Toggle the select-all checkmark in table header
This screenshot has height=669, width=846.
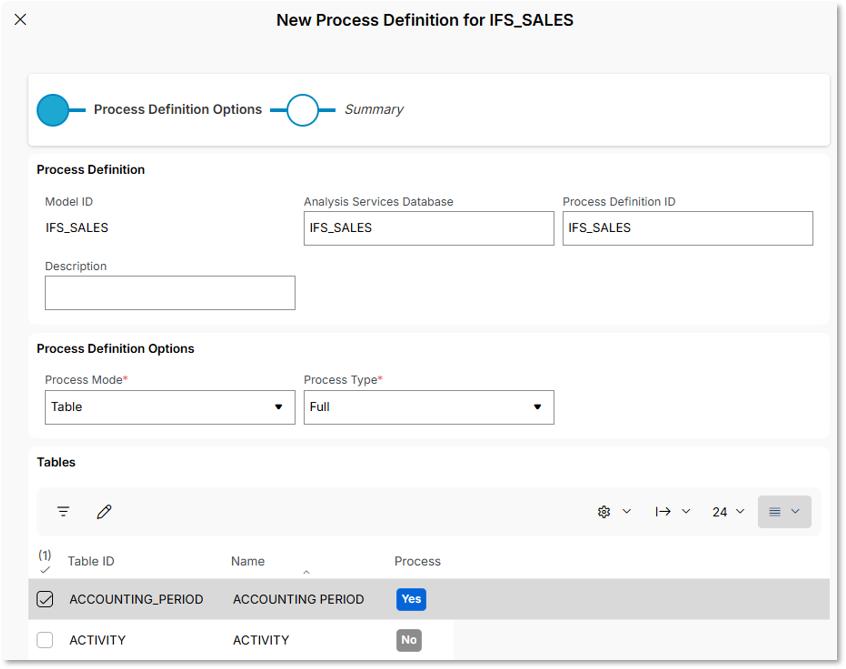point(45,570)
